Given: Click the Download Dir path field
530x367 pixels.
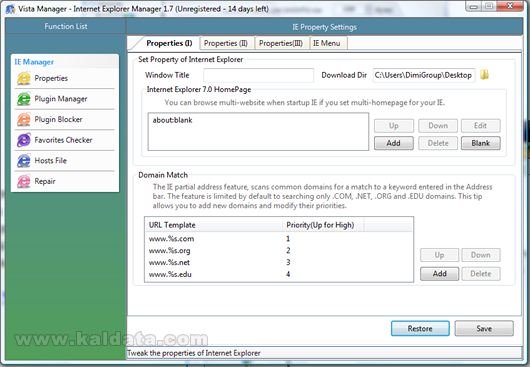Looking at the screenshot, I should coord(424,75).
